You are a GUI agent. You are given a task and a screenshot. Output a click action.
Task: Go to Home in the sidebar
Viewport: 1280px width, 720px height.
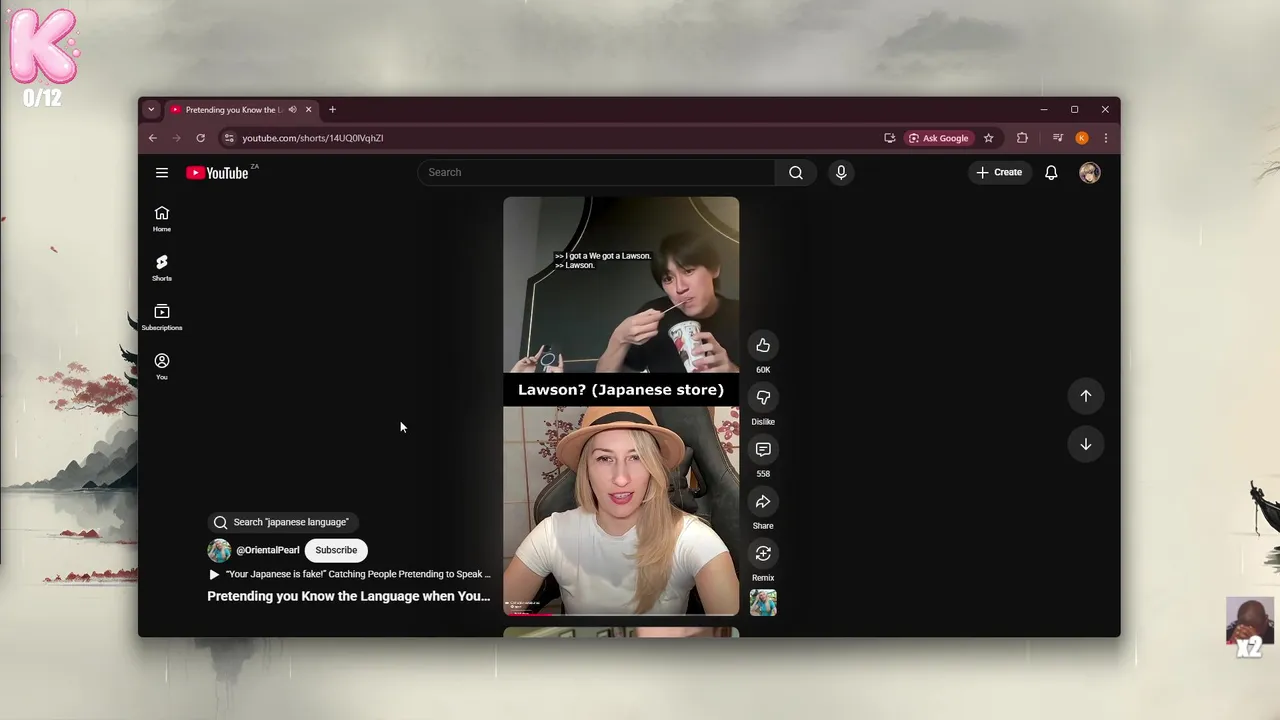click(x=162, y=219)
